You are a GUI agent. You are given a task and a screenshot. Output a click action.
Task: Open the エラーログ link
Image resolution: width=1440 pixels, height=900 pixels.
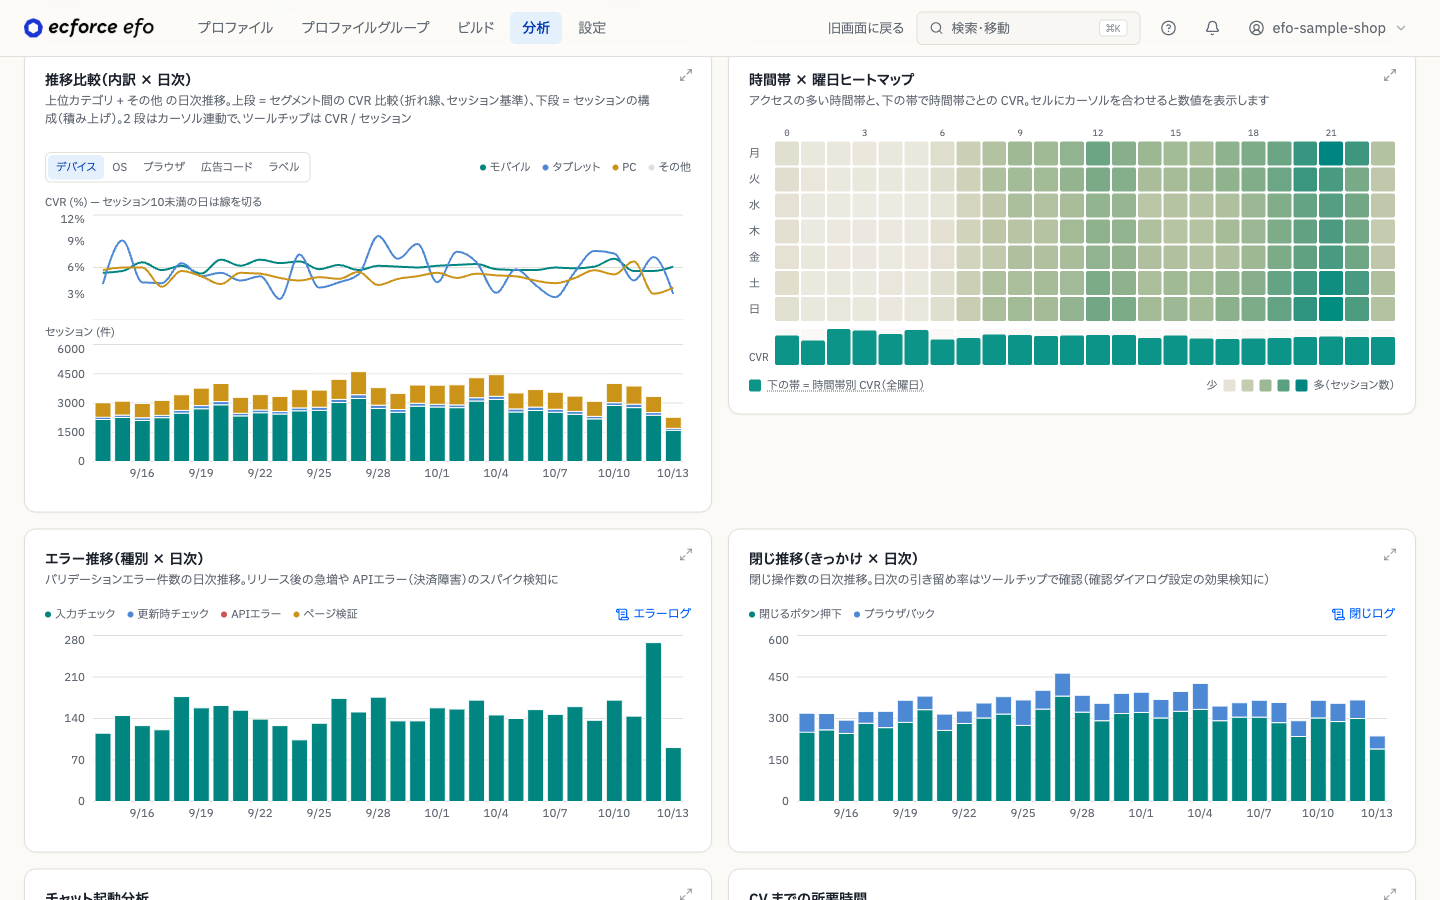(x=654, y=614)
